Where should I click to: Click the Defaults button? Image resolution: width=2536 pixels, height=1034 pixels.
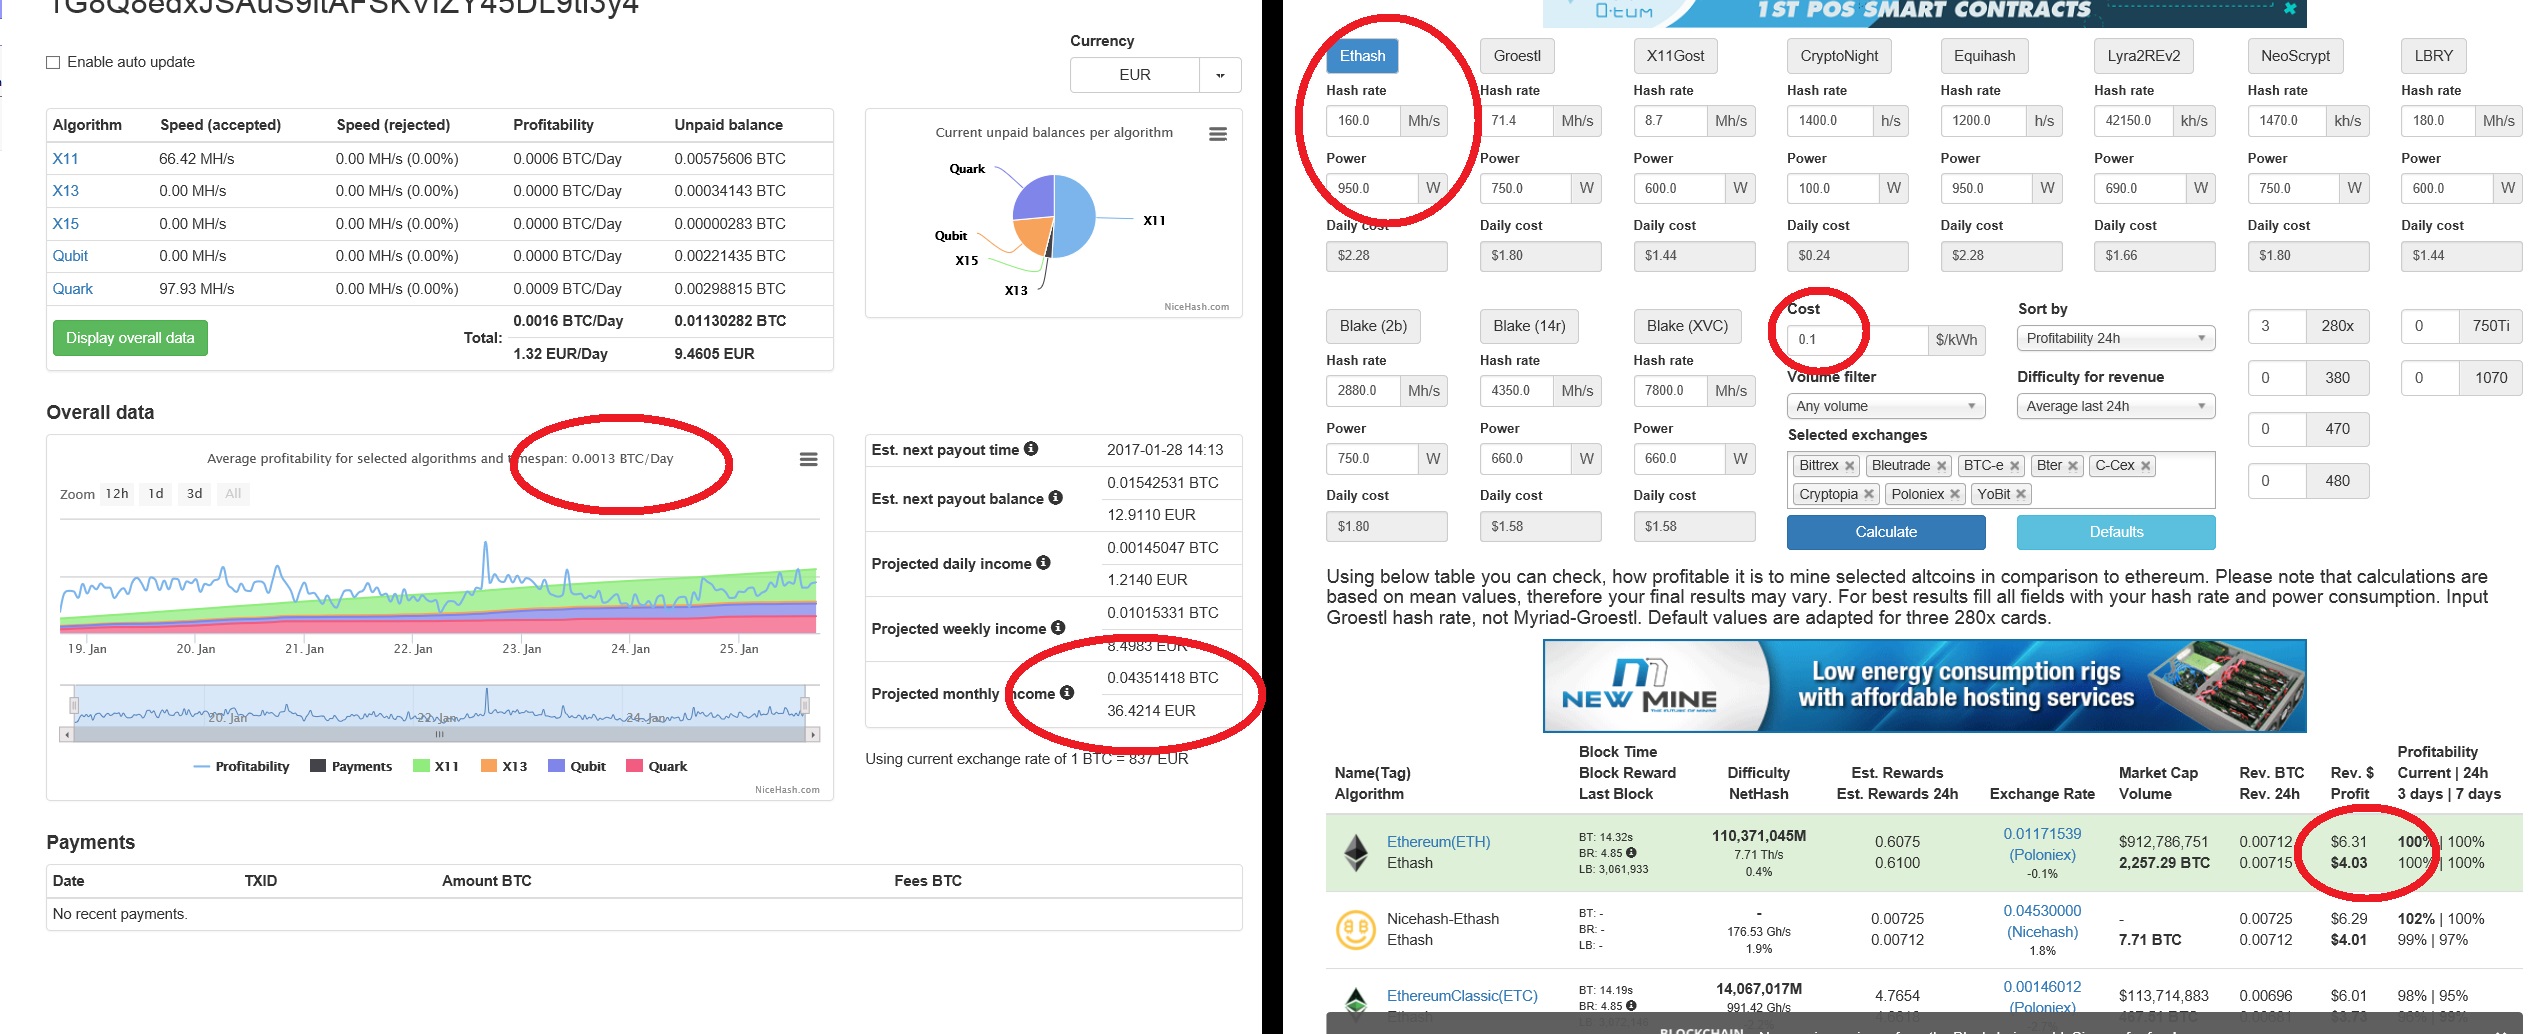(2116, 532)
